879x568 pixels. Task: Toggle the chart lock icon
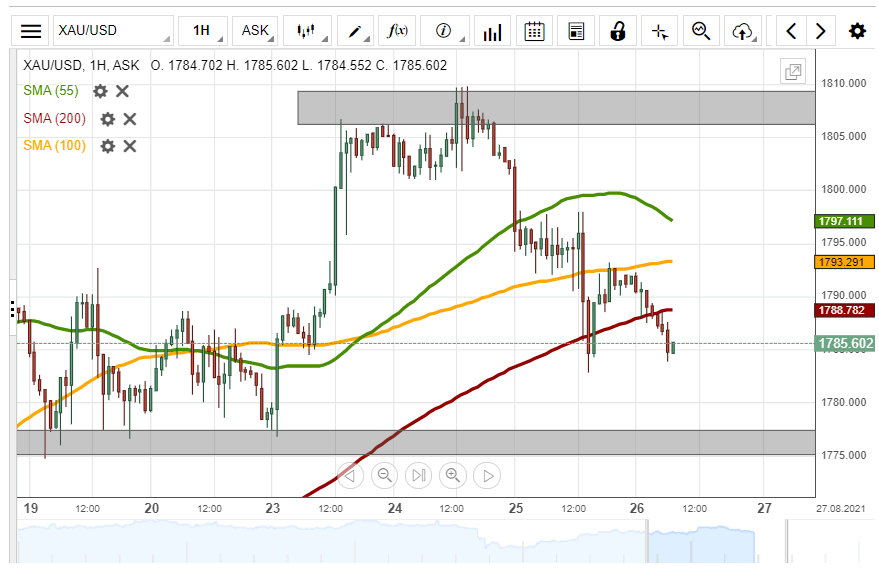tap(618, 31)
